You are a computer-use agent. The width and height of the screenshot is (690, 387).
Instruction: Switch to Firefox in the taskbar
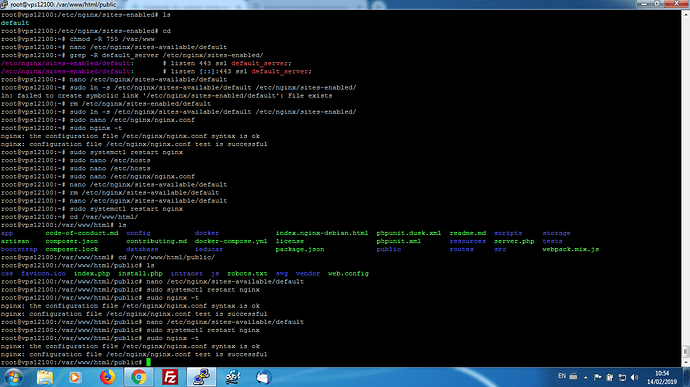[x=107, y=377]
